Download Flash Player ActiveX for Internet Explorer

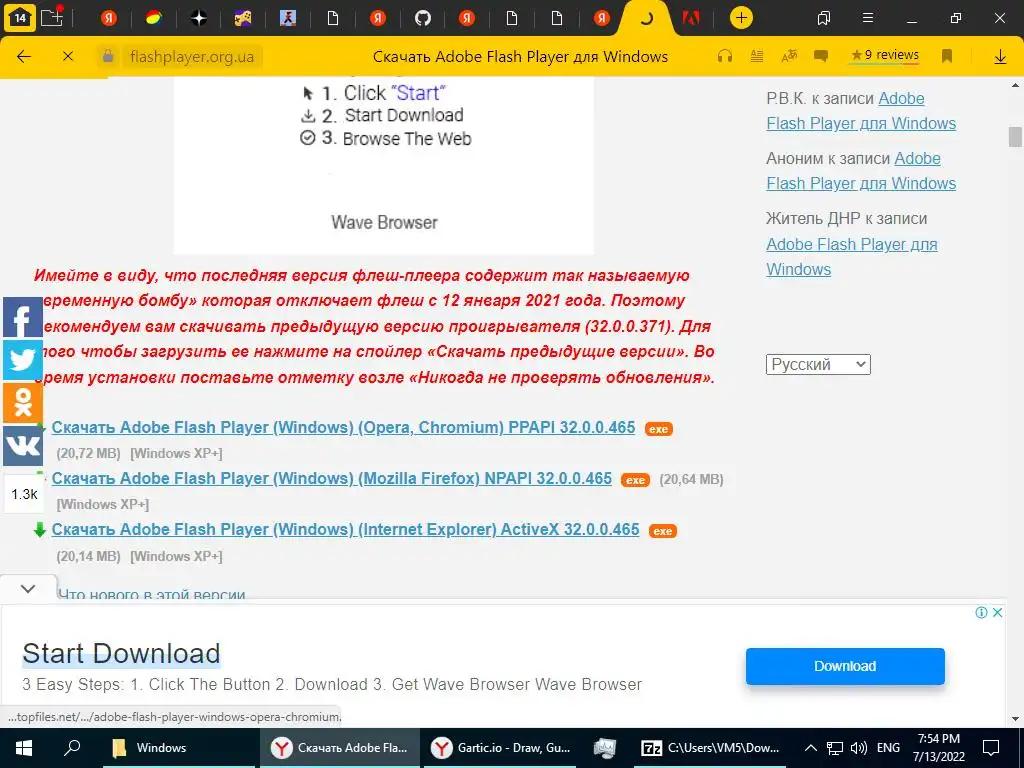pyautogui.click(x=345, y=529)
